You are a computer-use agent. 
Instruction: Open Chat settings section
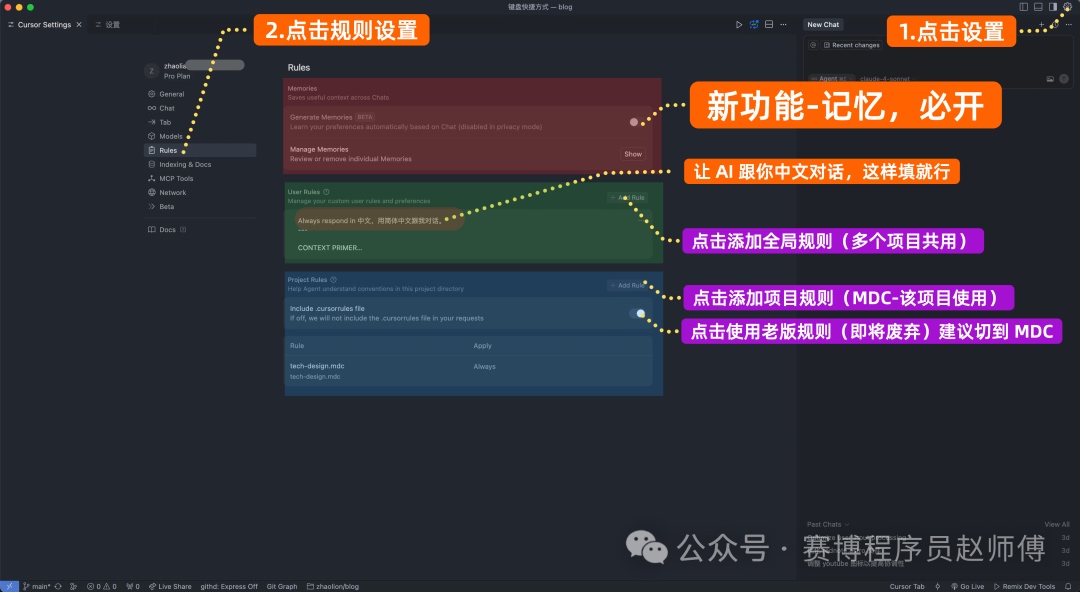[x=200, y=108]
